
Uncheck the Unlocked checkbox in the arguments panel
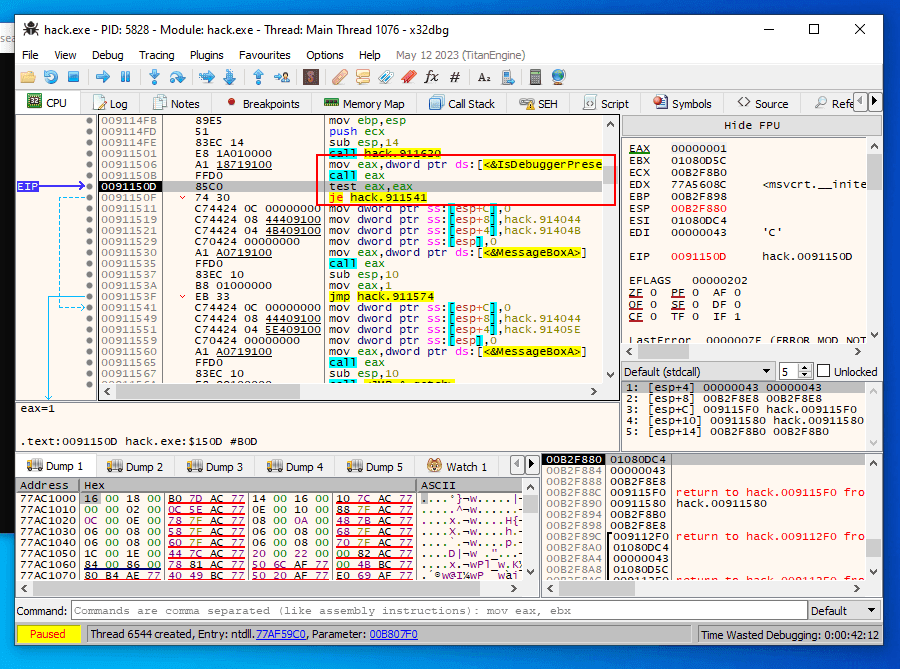(825, 371)
